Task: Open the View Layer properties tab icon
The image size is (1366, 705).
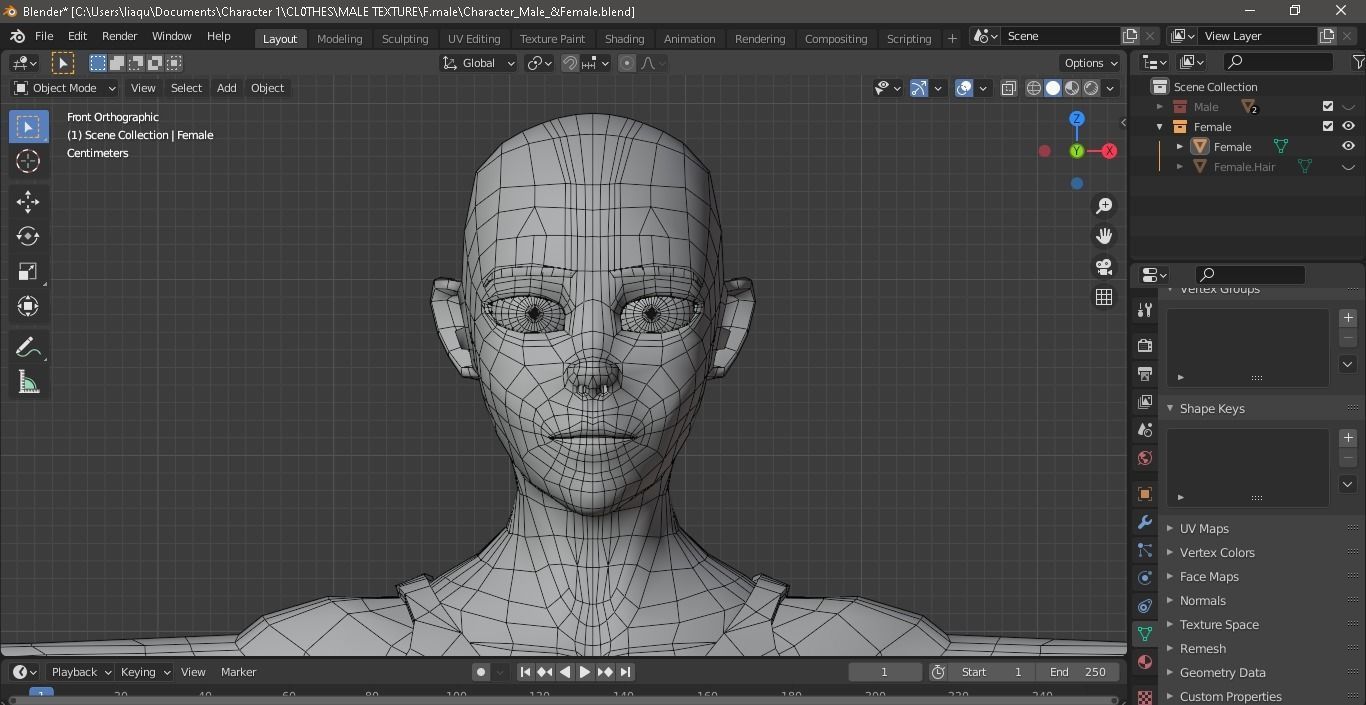Action: [x=1145, y=401]
